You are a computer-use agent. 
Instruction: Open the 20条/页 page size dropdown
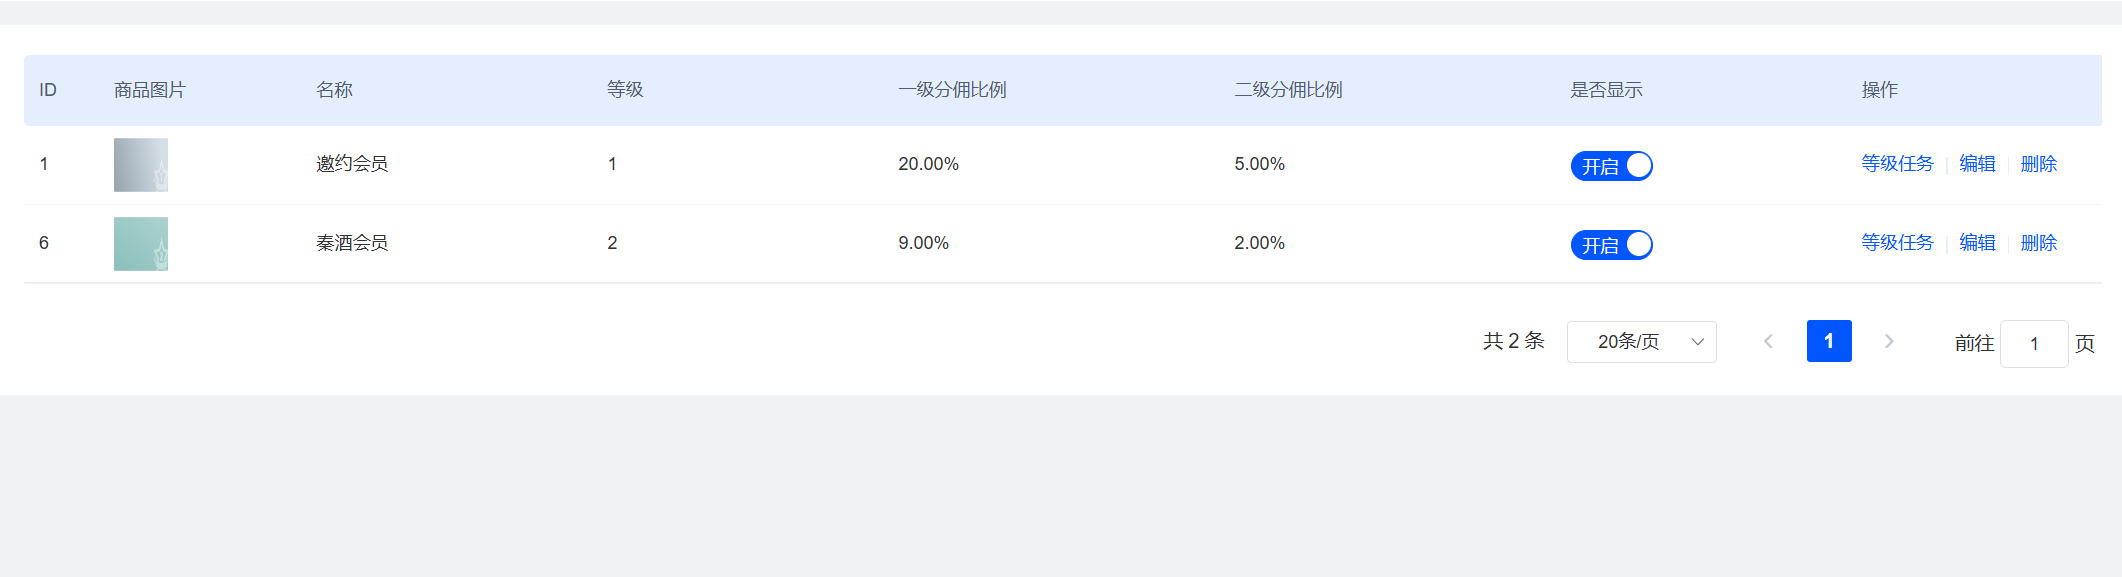(1641, 342)
